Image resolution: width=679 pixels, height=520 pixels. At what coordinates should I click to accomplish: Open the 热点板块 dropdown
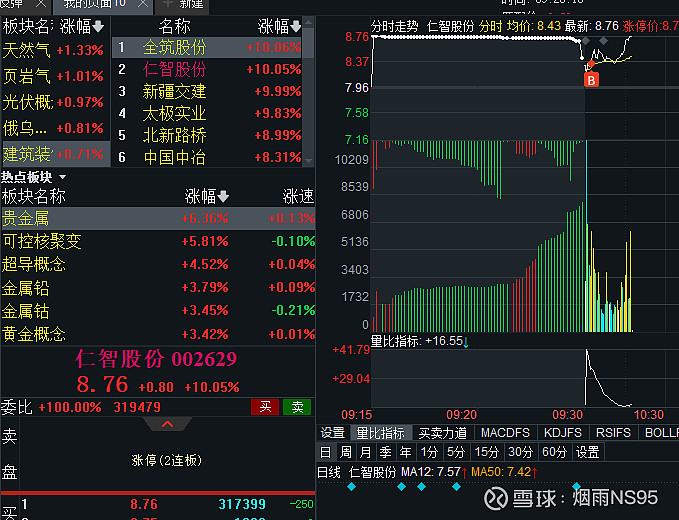click(x=63, y=177)
